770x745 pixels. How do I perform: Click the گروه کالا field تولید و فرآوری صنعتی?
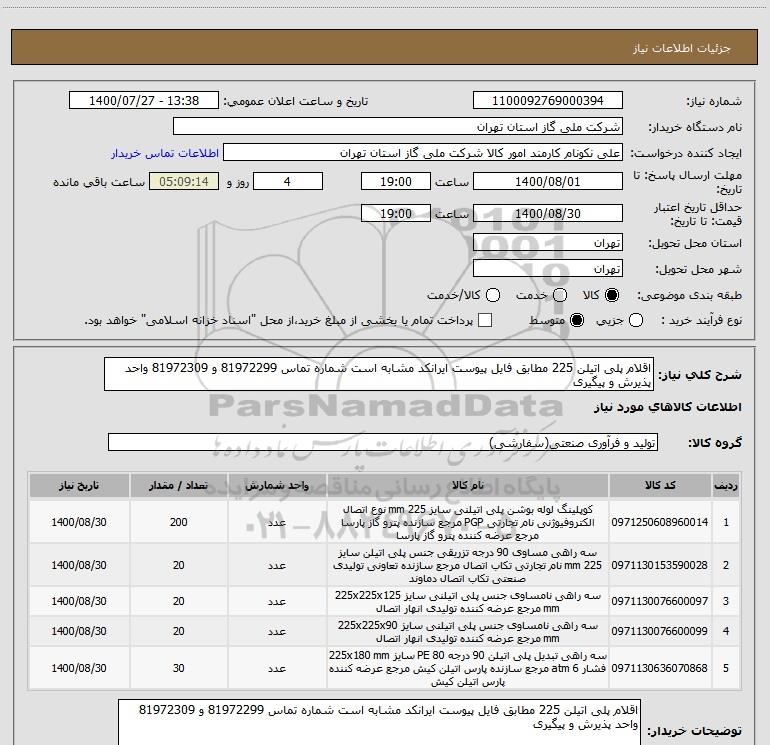[x=383, y=442]
